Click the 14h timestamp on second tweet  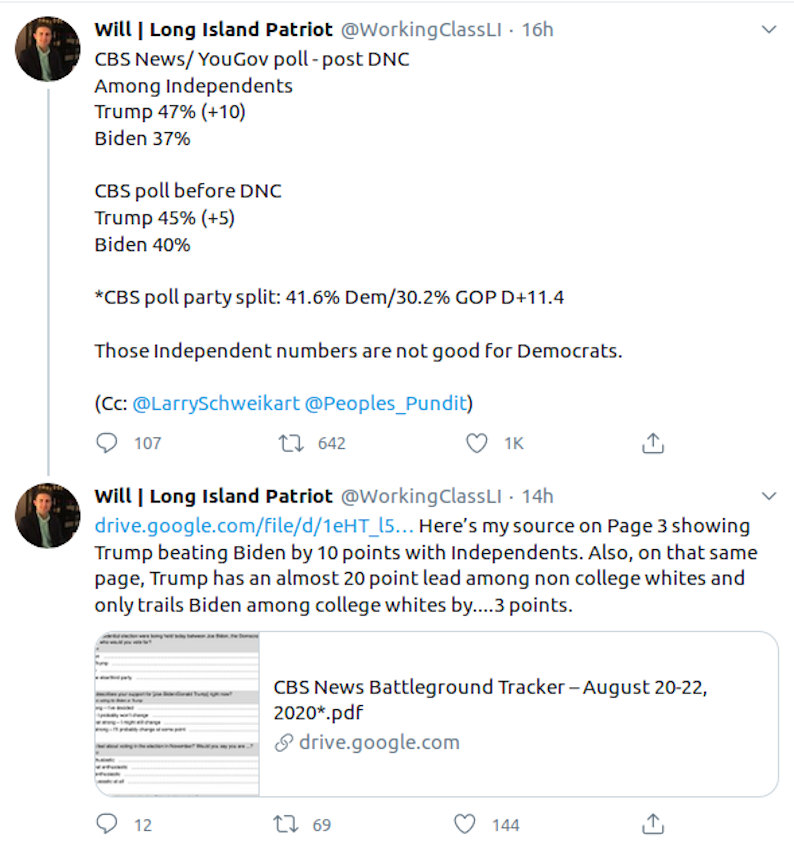tap(537, 496)
